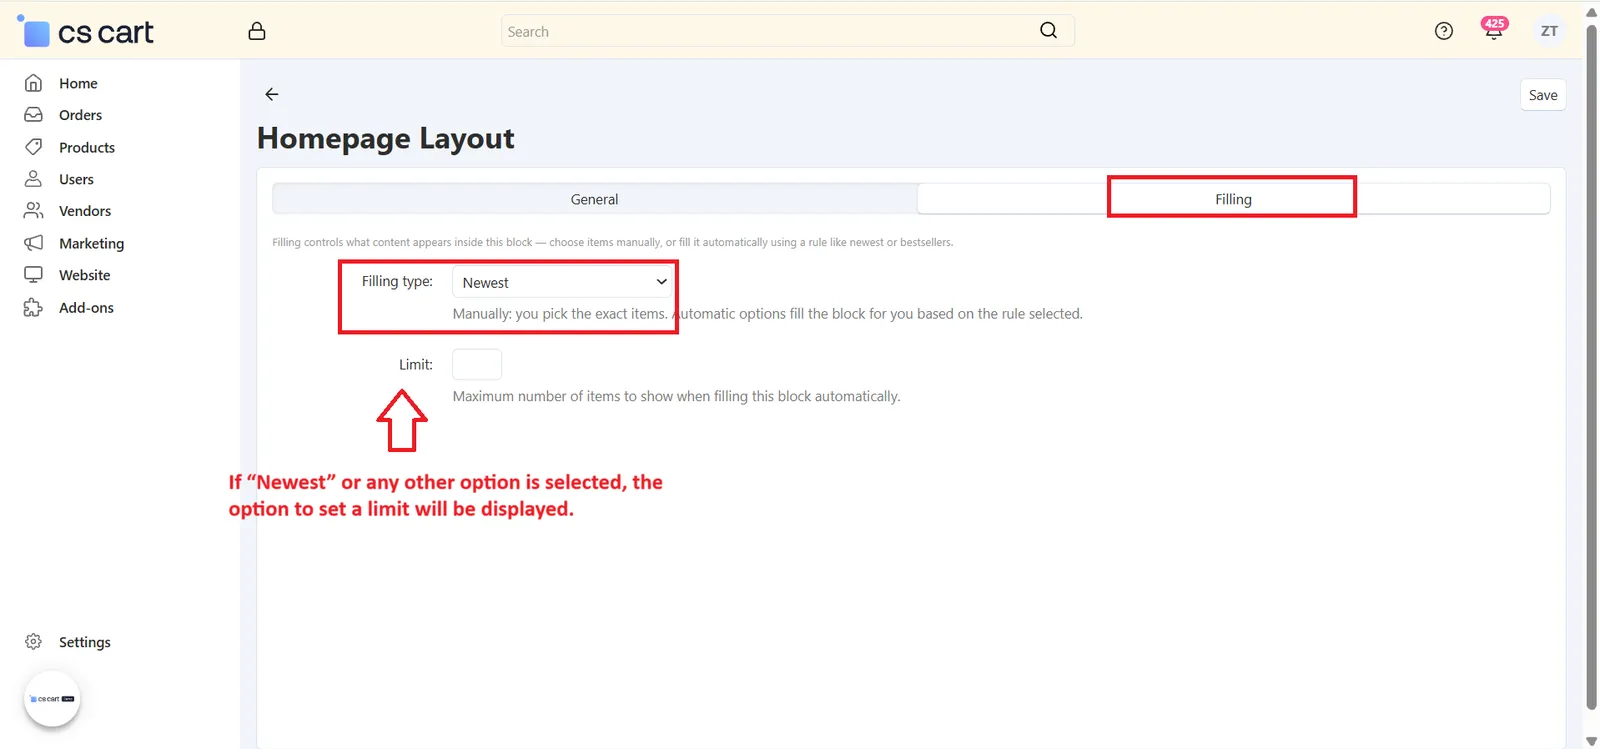Click the Save button

tap(1543, 95)
